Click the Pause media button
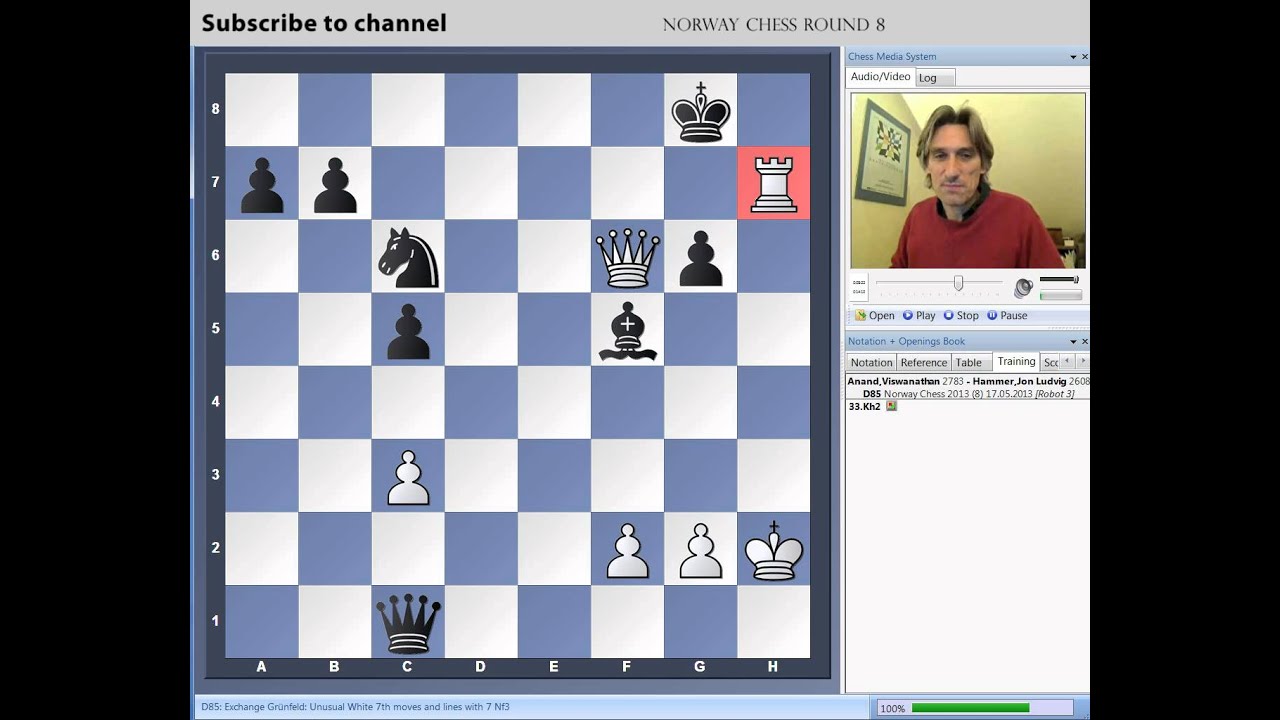Image resolution: width=1280 pixels, height=720 pixels. 1007,315
